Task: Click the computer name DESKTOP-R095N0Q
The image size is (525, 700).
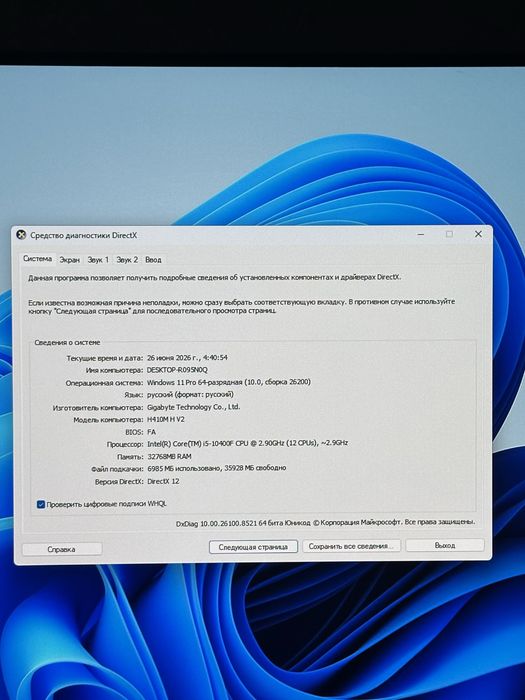Action: pos(177,370)
